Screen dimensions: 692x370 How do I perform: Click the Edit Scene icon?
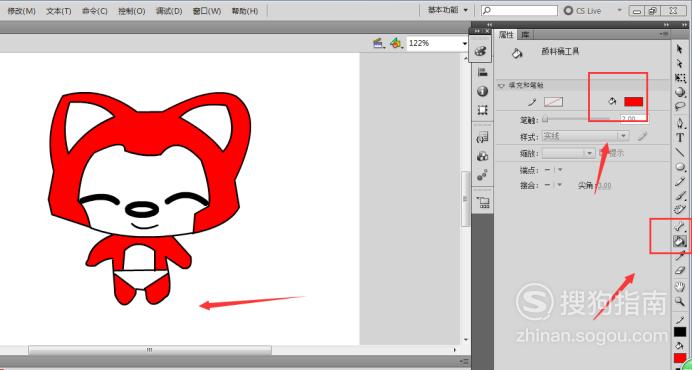tap(378, 43)
